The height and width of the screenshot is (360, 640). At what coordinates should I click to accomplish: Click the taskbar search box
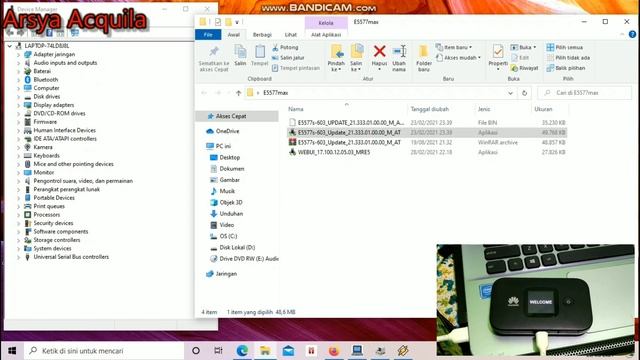tap(104, 351)
